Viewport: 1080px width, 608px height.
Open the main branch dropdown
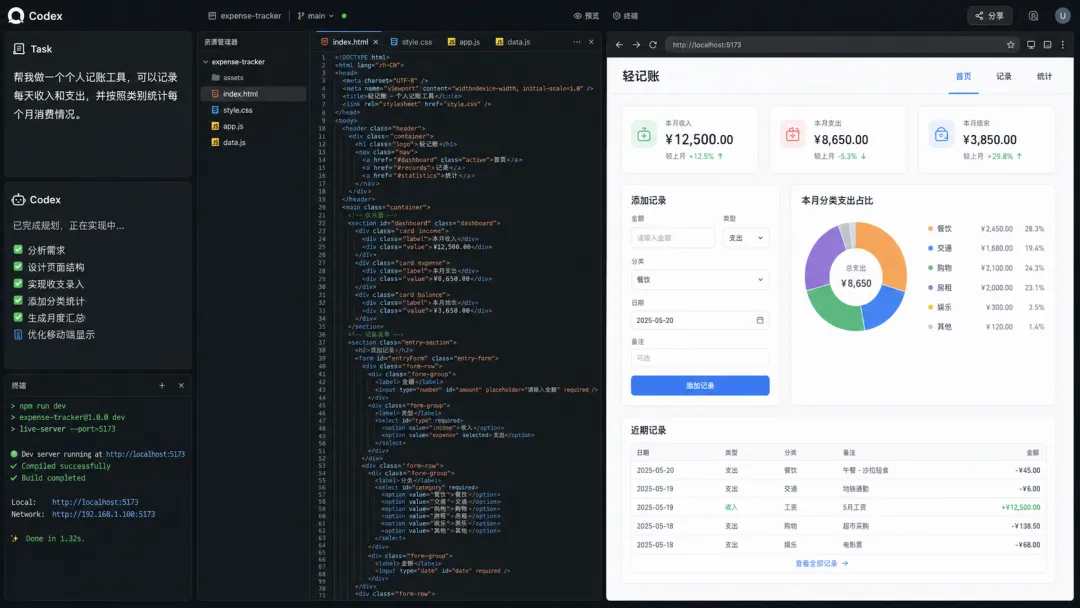click(315, 16)
